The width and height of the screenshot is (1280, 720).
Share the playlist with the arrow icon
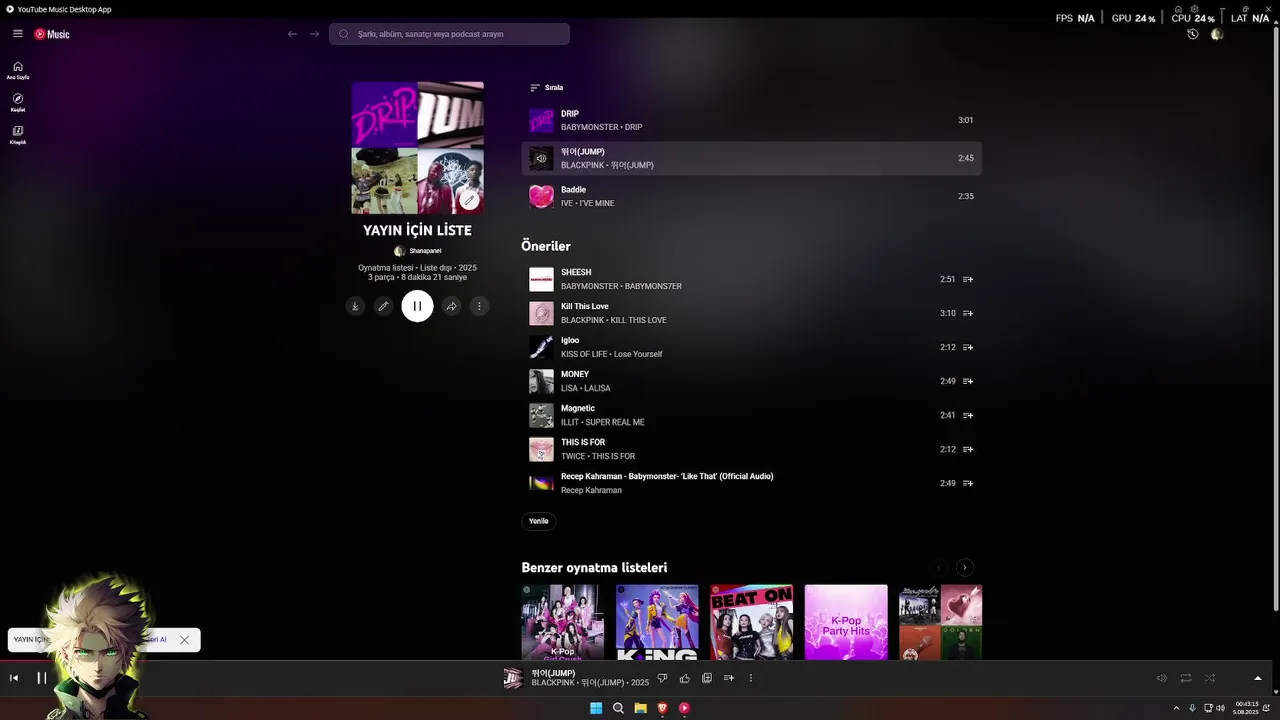(x=451, y=306)
